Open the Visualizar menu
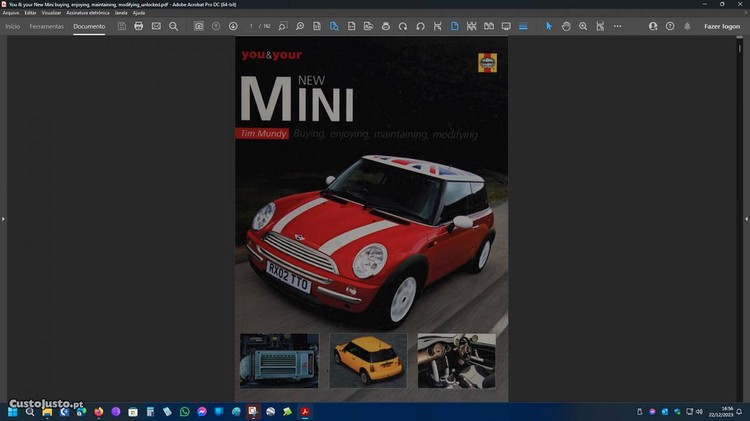This screenshot has width=750, height=421. pyautogui.click(x=52, y=12)
